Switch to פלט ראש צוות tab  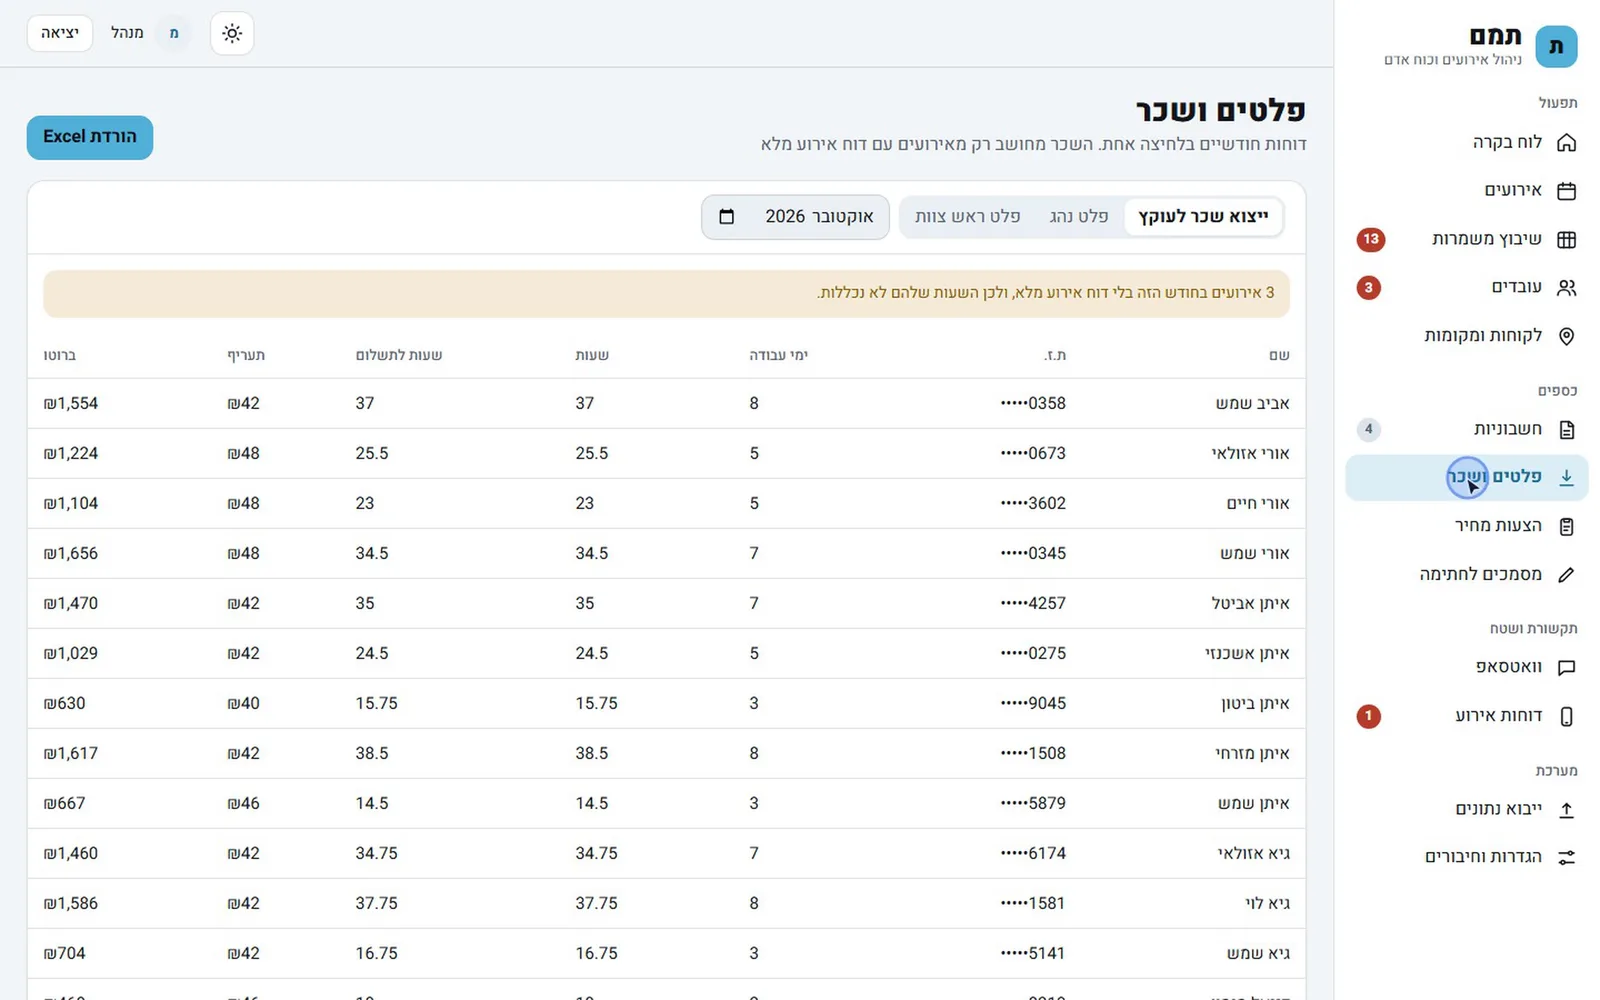point(967,217)
